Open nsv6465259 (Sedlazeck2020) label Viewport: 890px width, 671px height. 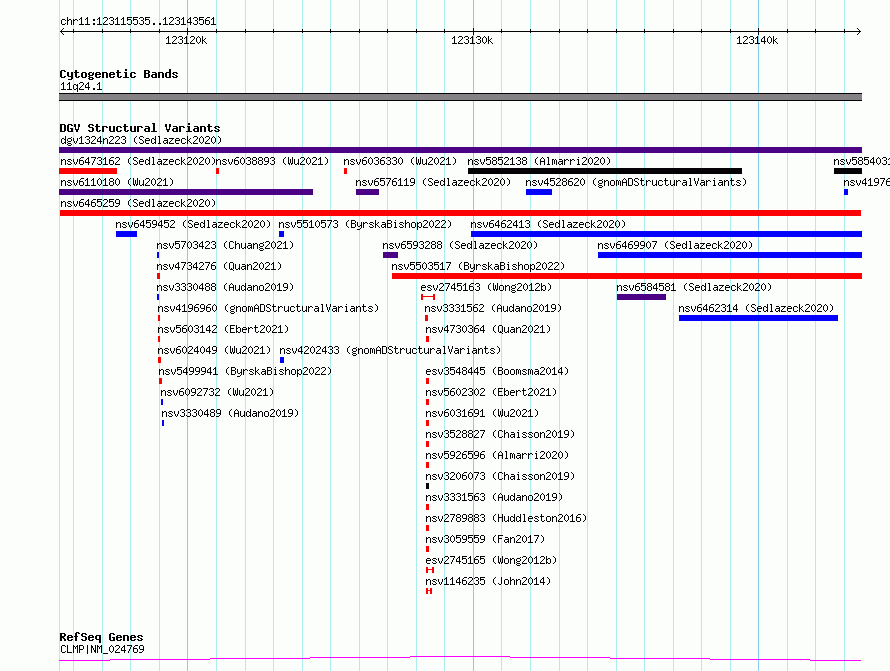coord(138,203)
